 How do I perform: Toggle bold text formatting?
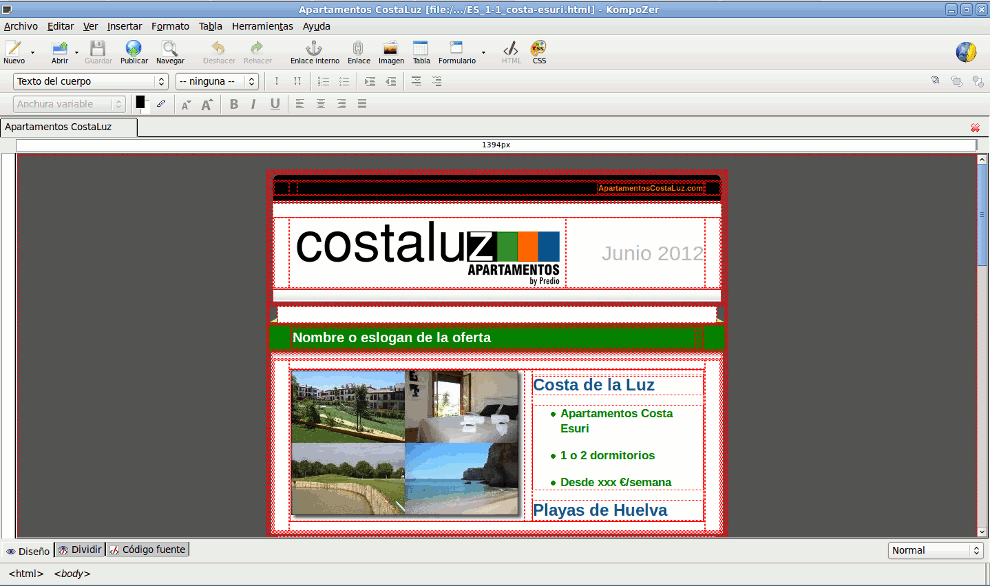click(234, 104)
